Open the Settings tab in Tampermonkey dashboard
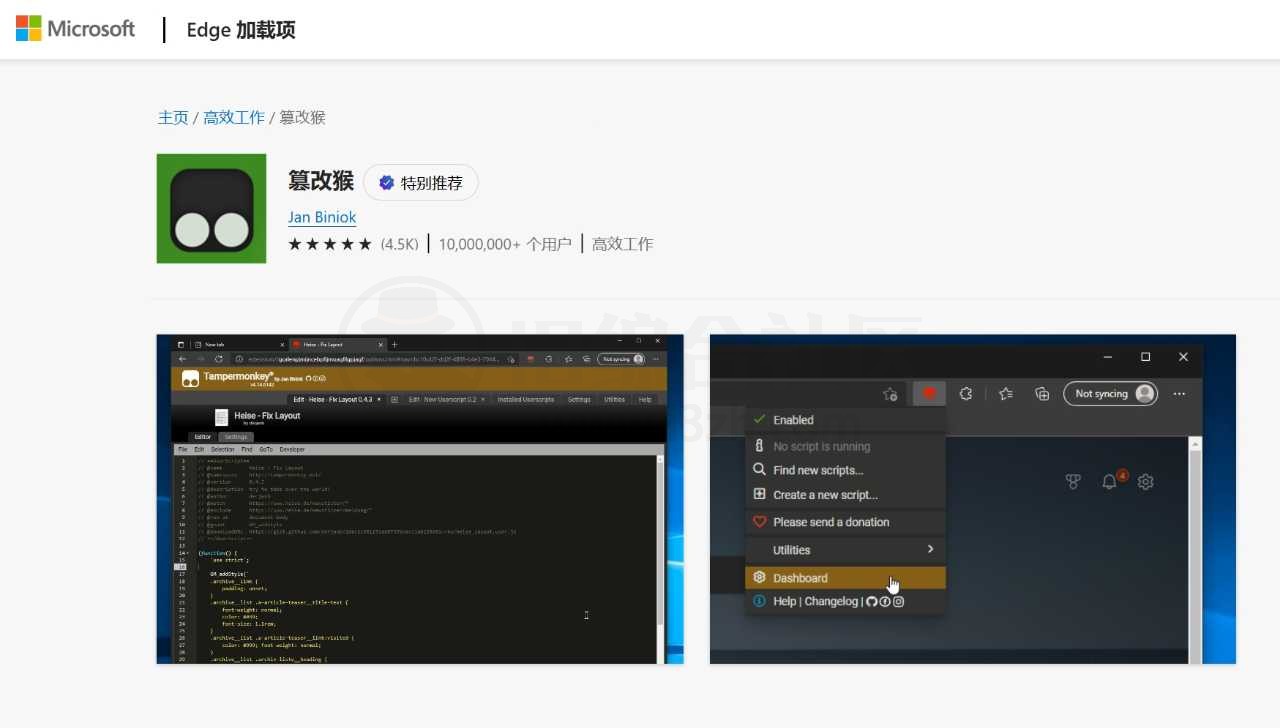 coord(579,399)
